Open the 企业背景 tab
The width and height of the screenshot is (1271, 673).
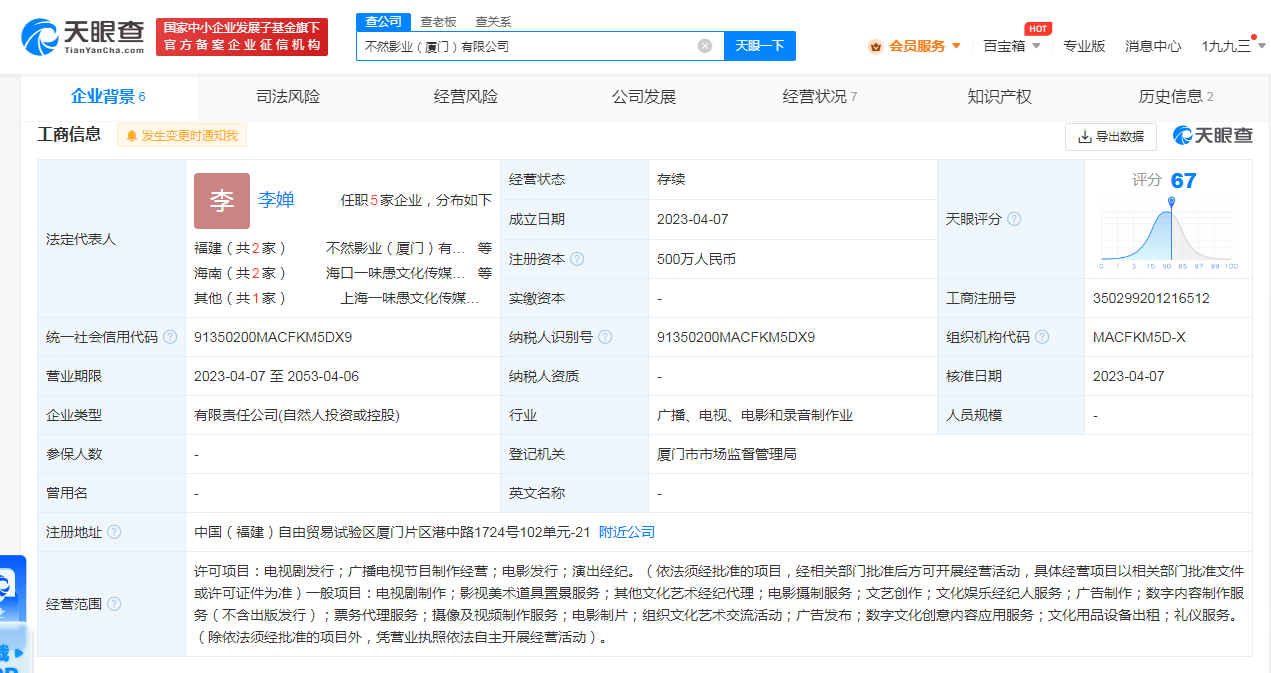108,97
